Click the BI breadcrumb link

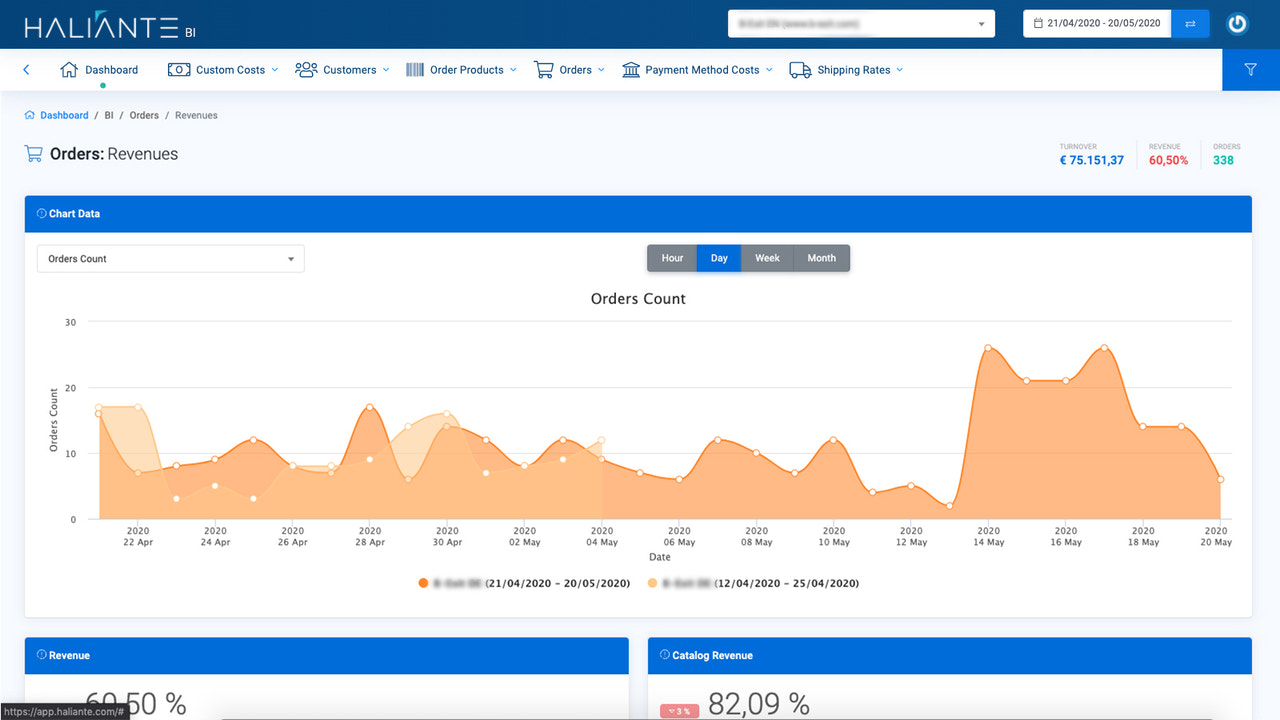(109, 115)
